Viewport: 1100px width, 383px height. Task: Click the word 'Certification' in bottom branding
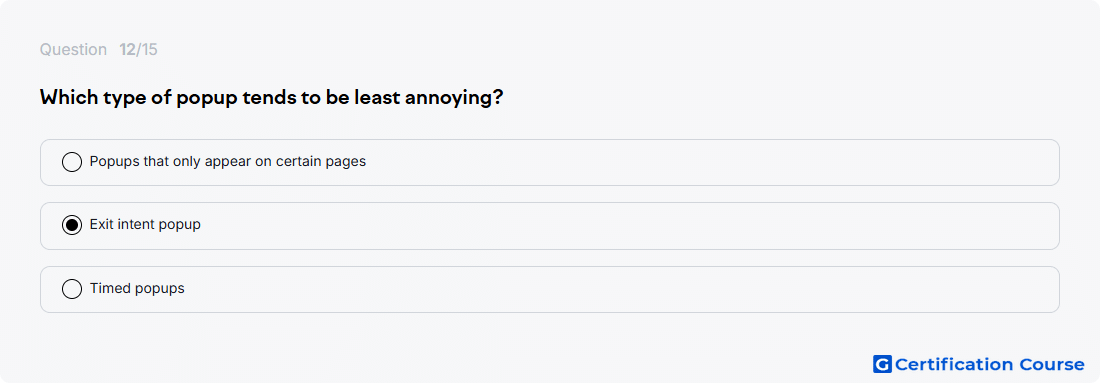point(953,364)
